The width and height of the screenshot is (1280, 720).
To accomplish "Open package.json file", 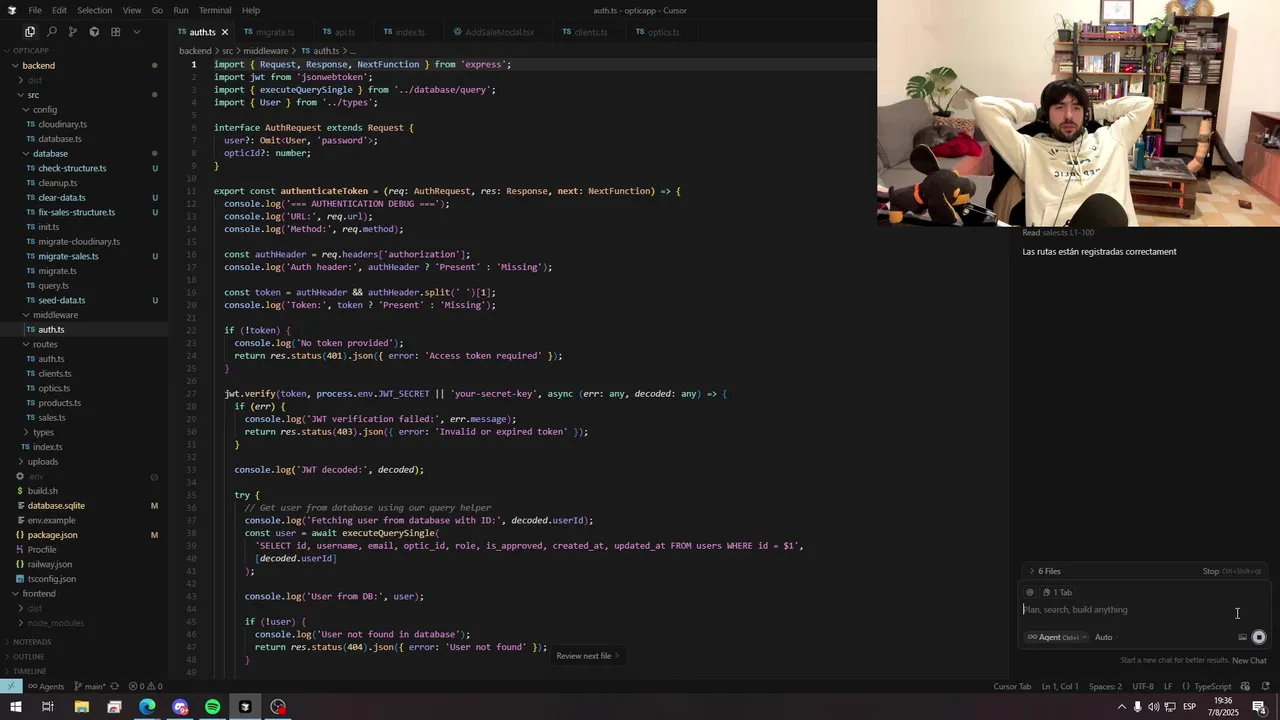I will click(x=52, y=535).
